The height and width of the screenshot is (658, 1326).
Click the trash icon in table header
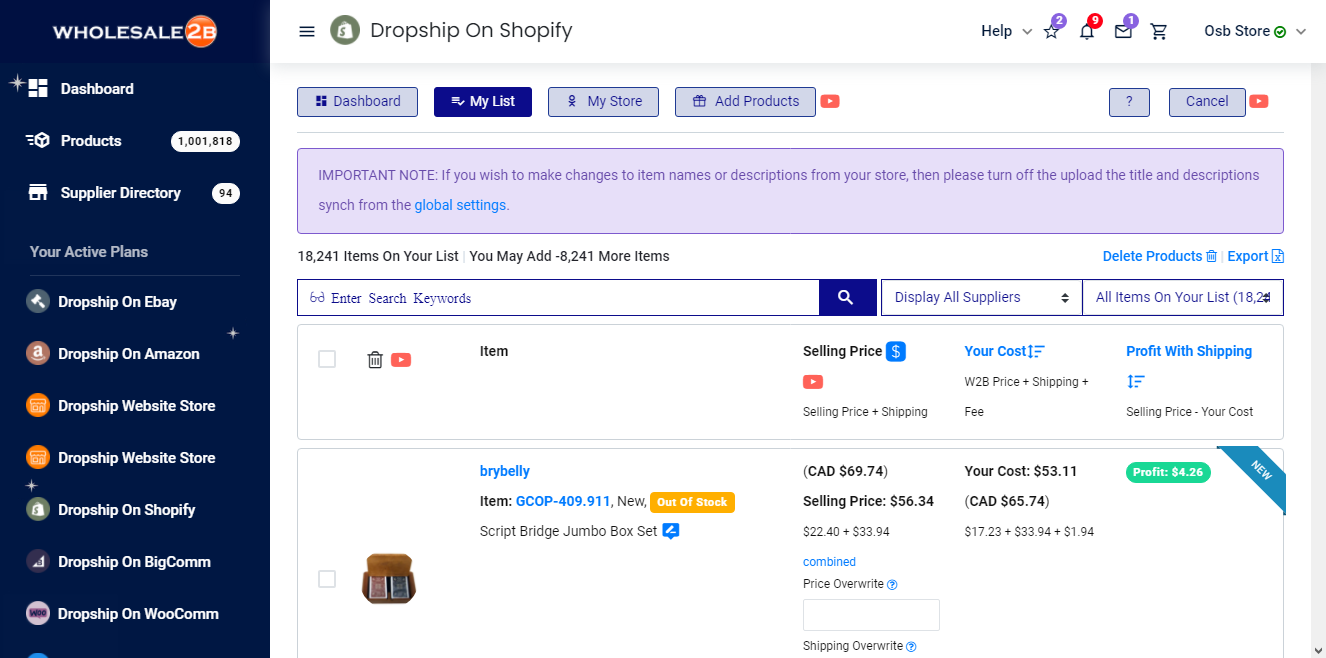[375, 359]
